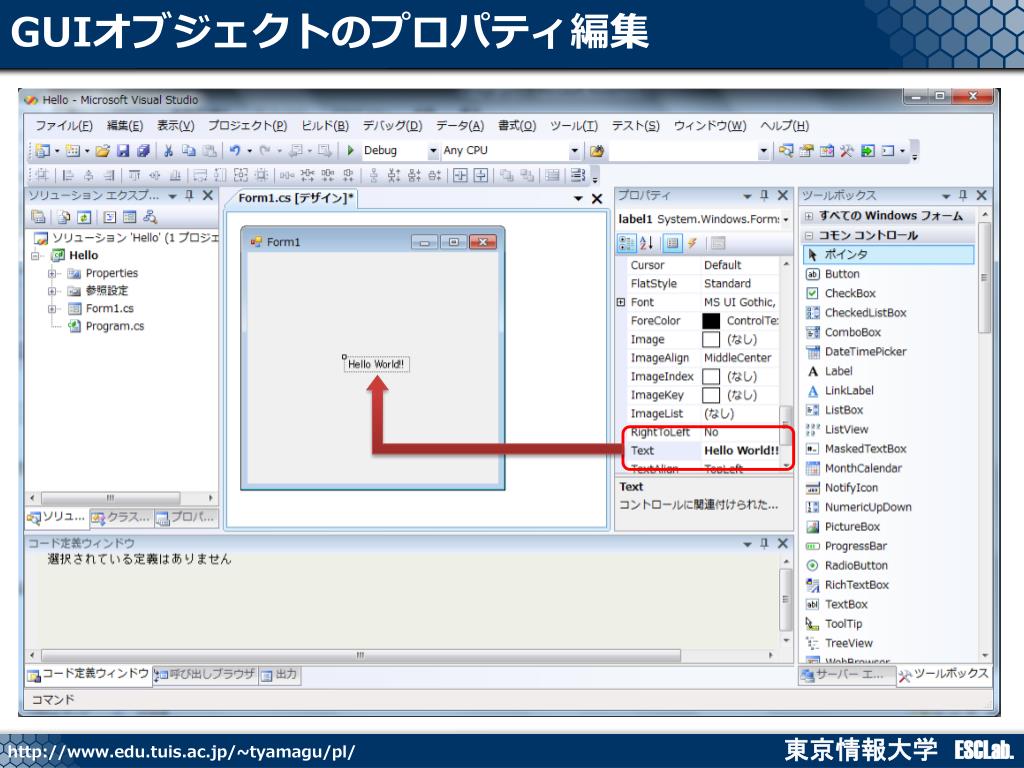Select the Pointer tool in Toolbox
Image resolution: width=1024 pixels, height=768 pixels.
(889, 255)
